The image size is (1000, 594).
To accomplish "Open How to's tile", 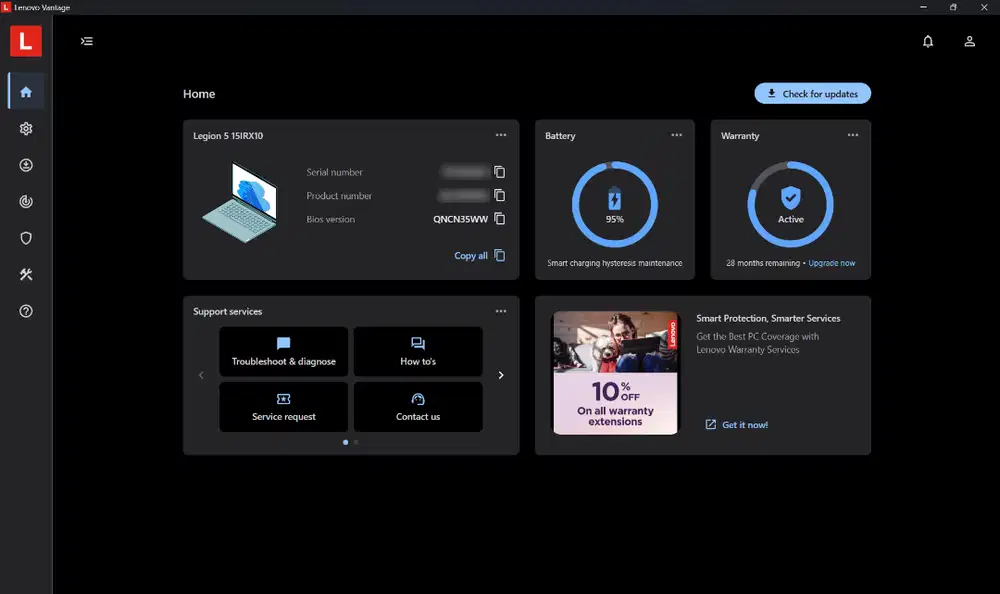I will [x=418, y=352].
